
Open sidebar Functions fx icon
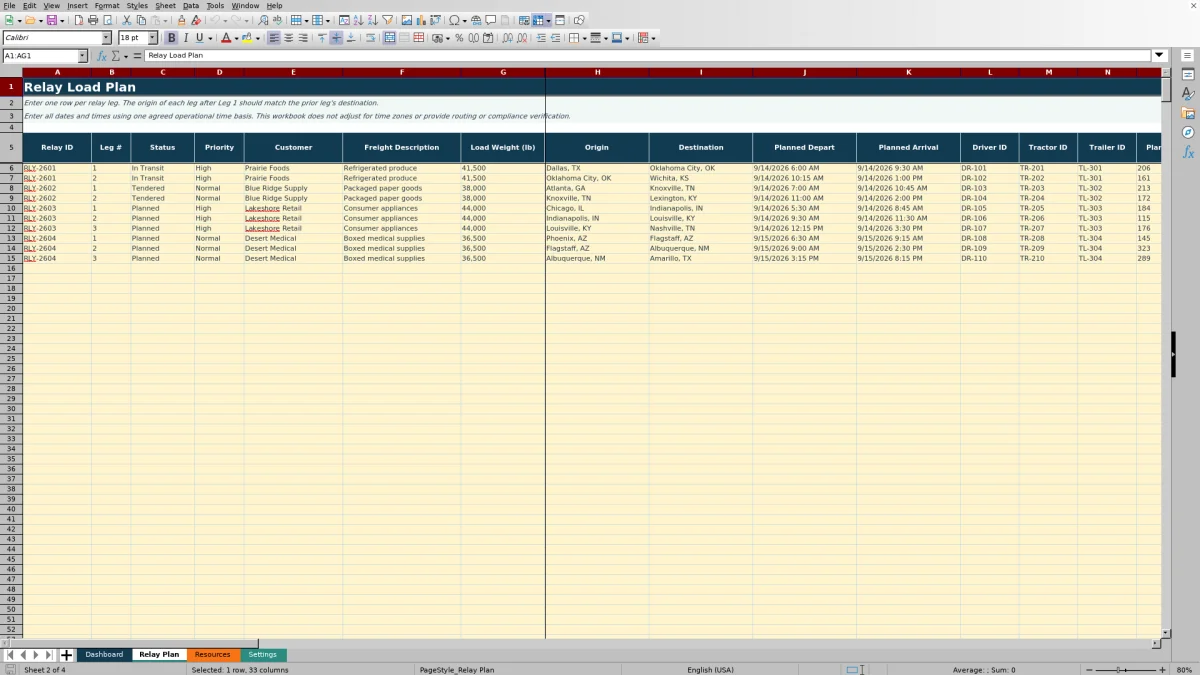(1188, 152)
